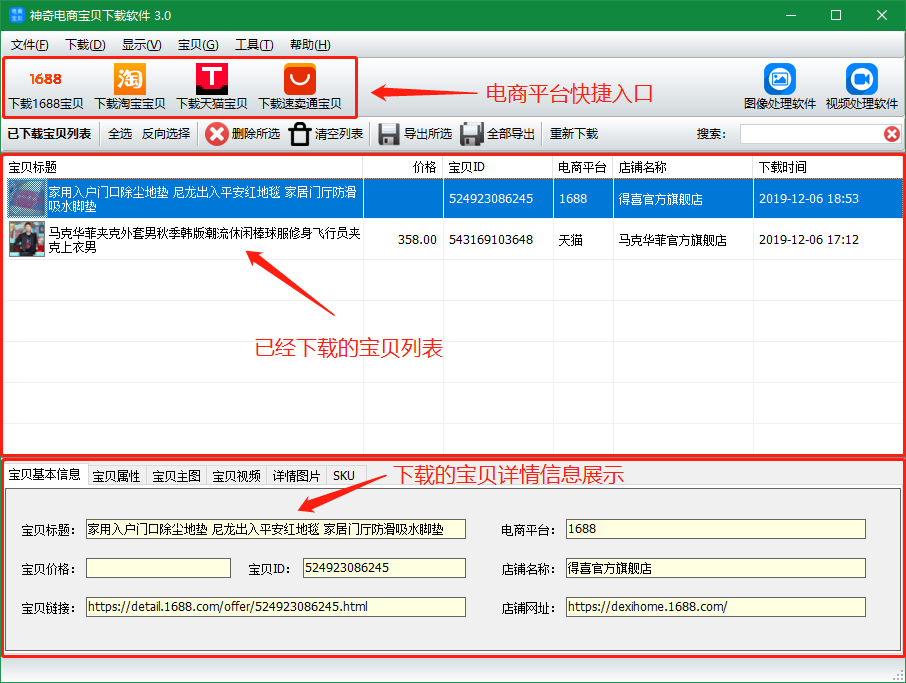
Task: Switch to the 宝贝属性 tab
Action: coord(117,476)
